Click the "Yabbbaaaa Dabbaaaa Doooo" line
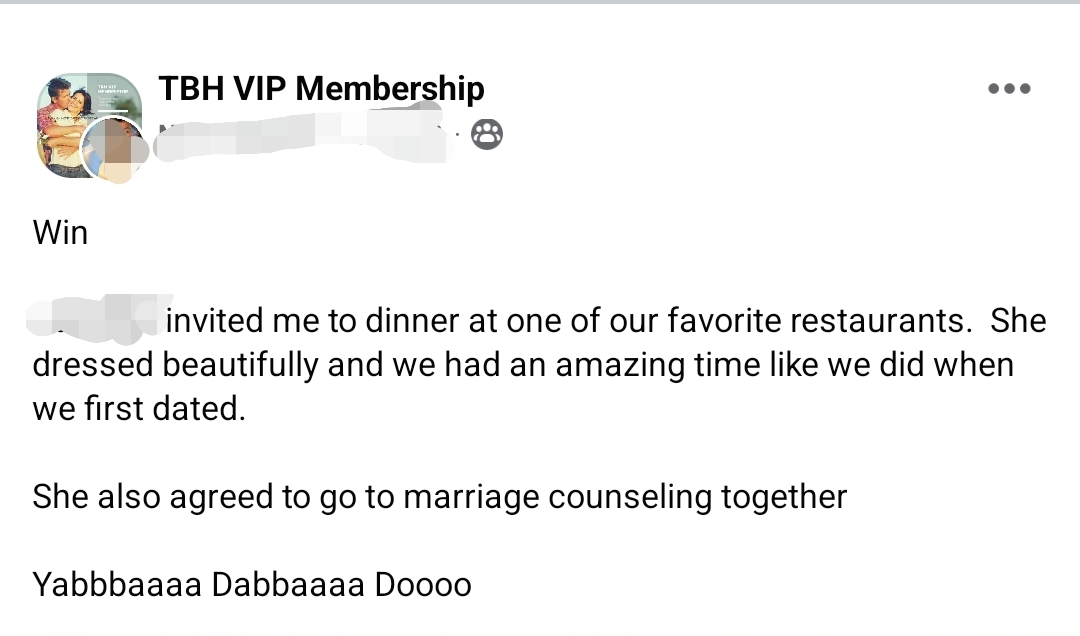The image size is (1080, 636). [251, 584]
